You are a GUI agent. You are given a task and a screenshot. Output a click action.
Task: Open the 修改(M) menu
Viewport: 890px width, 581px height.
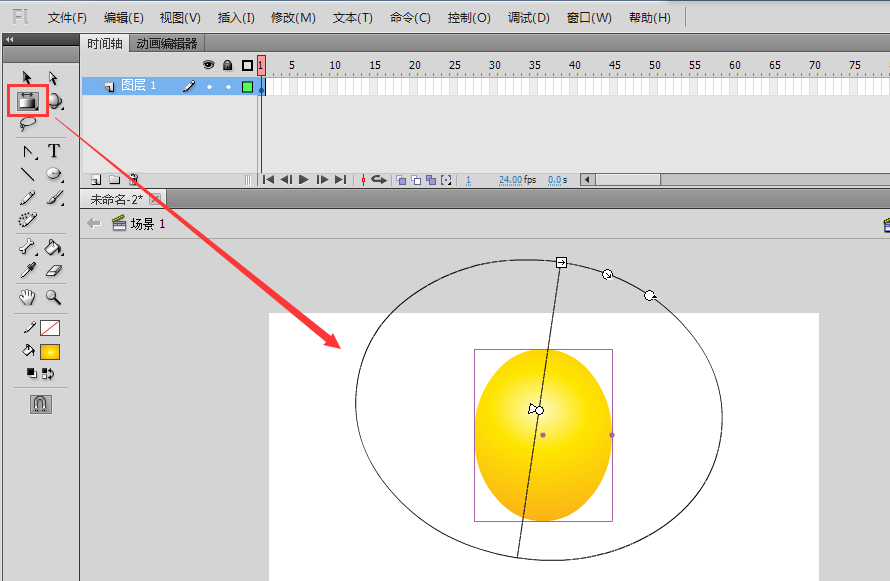[293, 18]
